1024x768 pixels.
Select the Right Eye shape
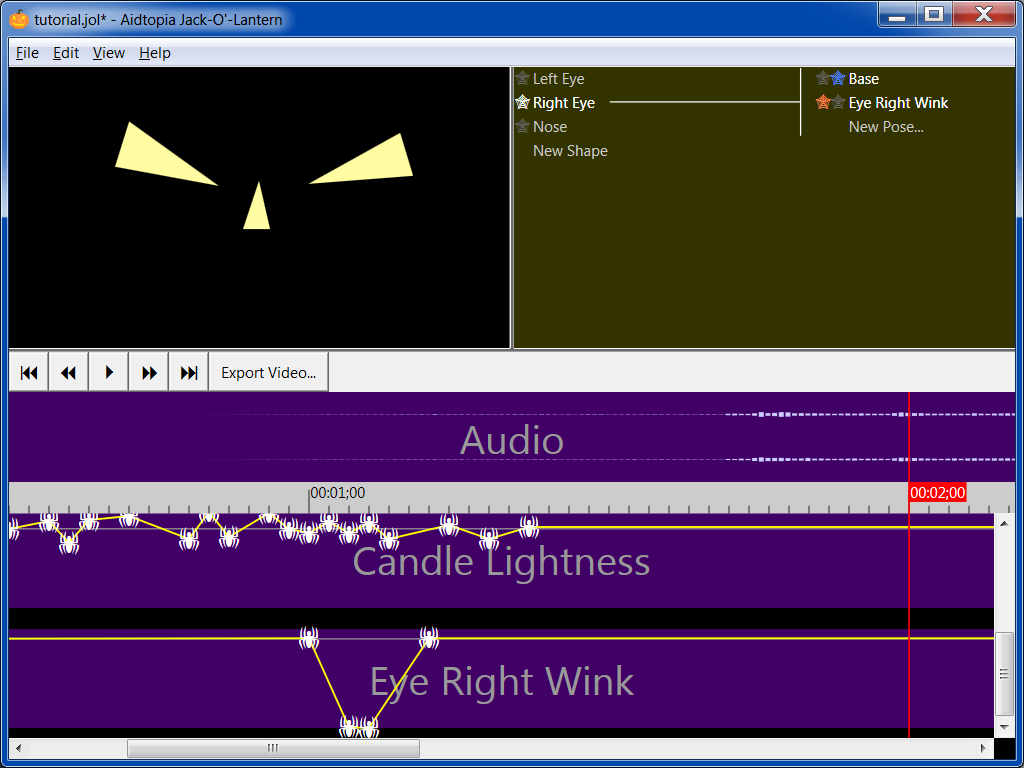pos(564,103)
